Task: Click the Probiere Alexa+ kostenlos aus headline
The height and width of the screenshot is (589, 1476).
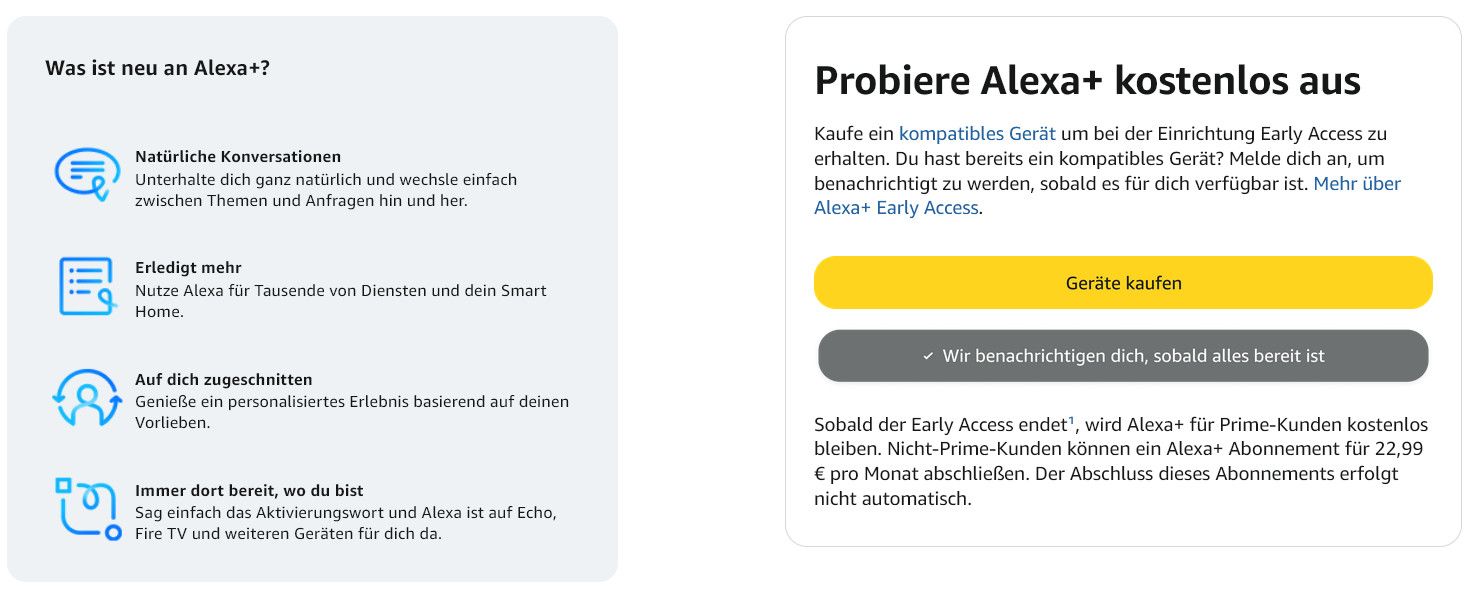Action: click(x=1087, y=80)
